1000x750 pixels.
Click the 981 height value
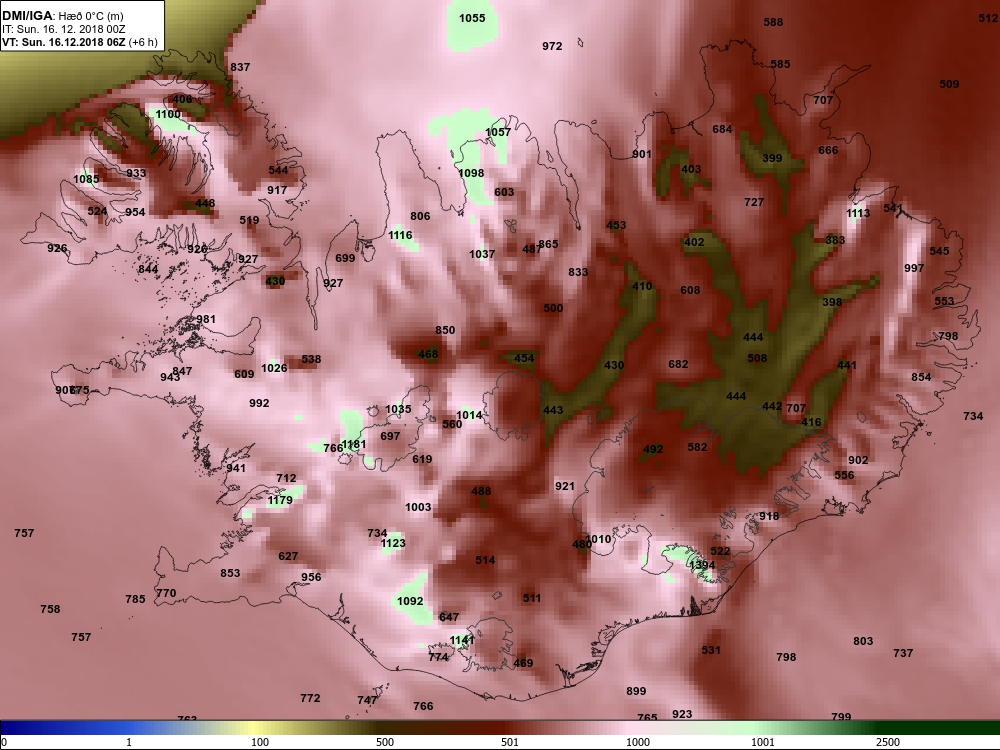tap(205, 319)
